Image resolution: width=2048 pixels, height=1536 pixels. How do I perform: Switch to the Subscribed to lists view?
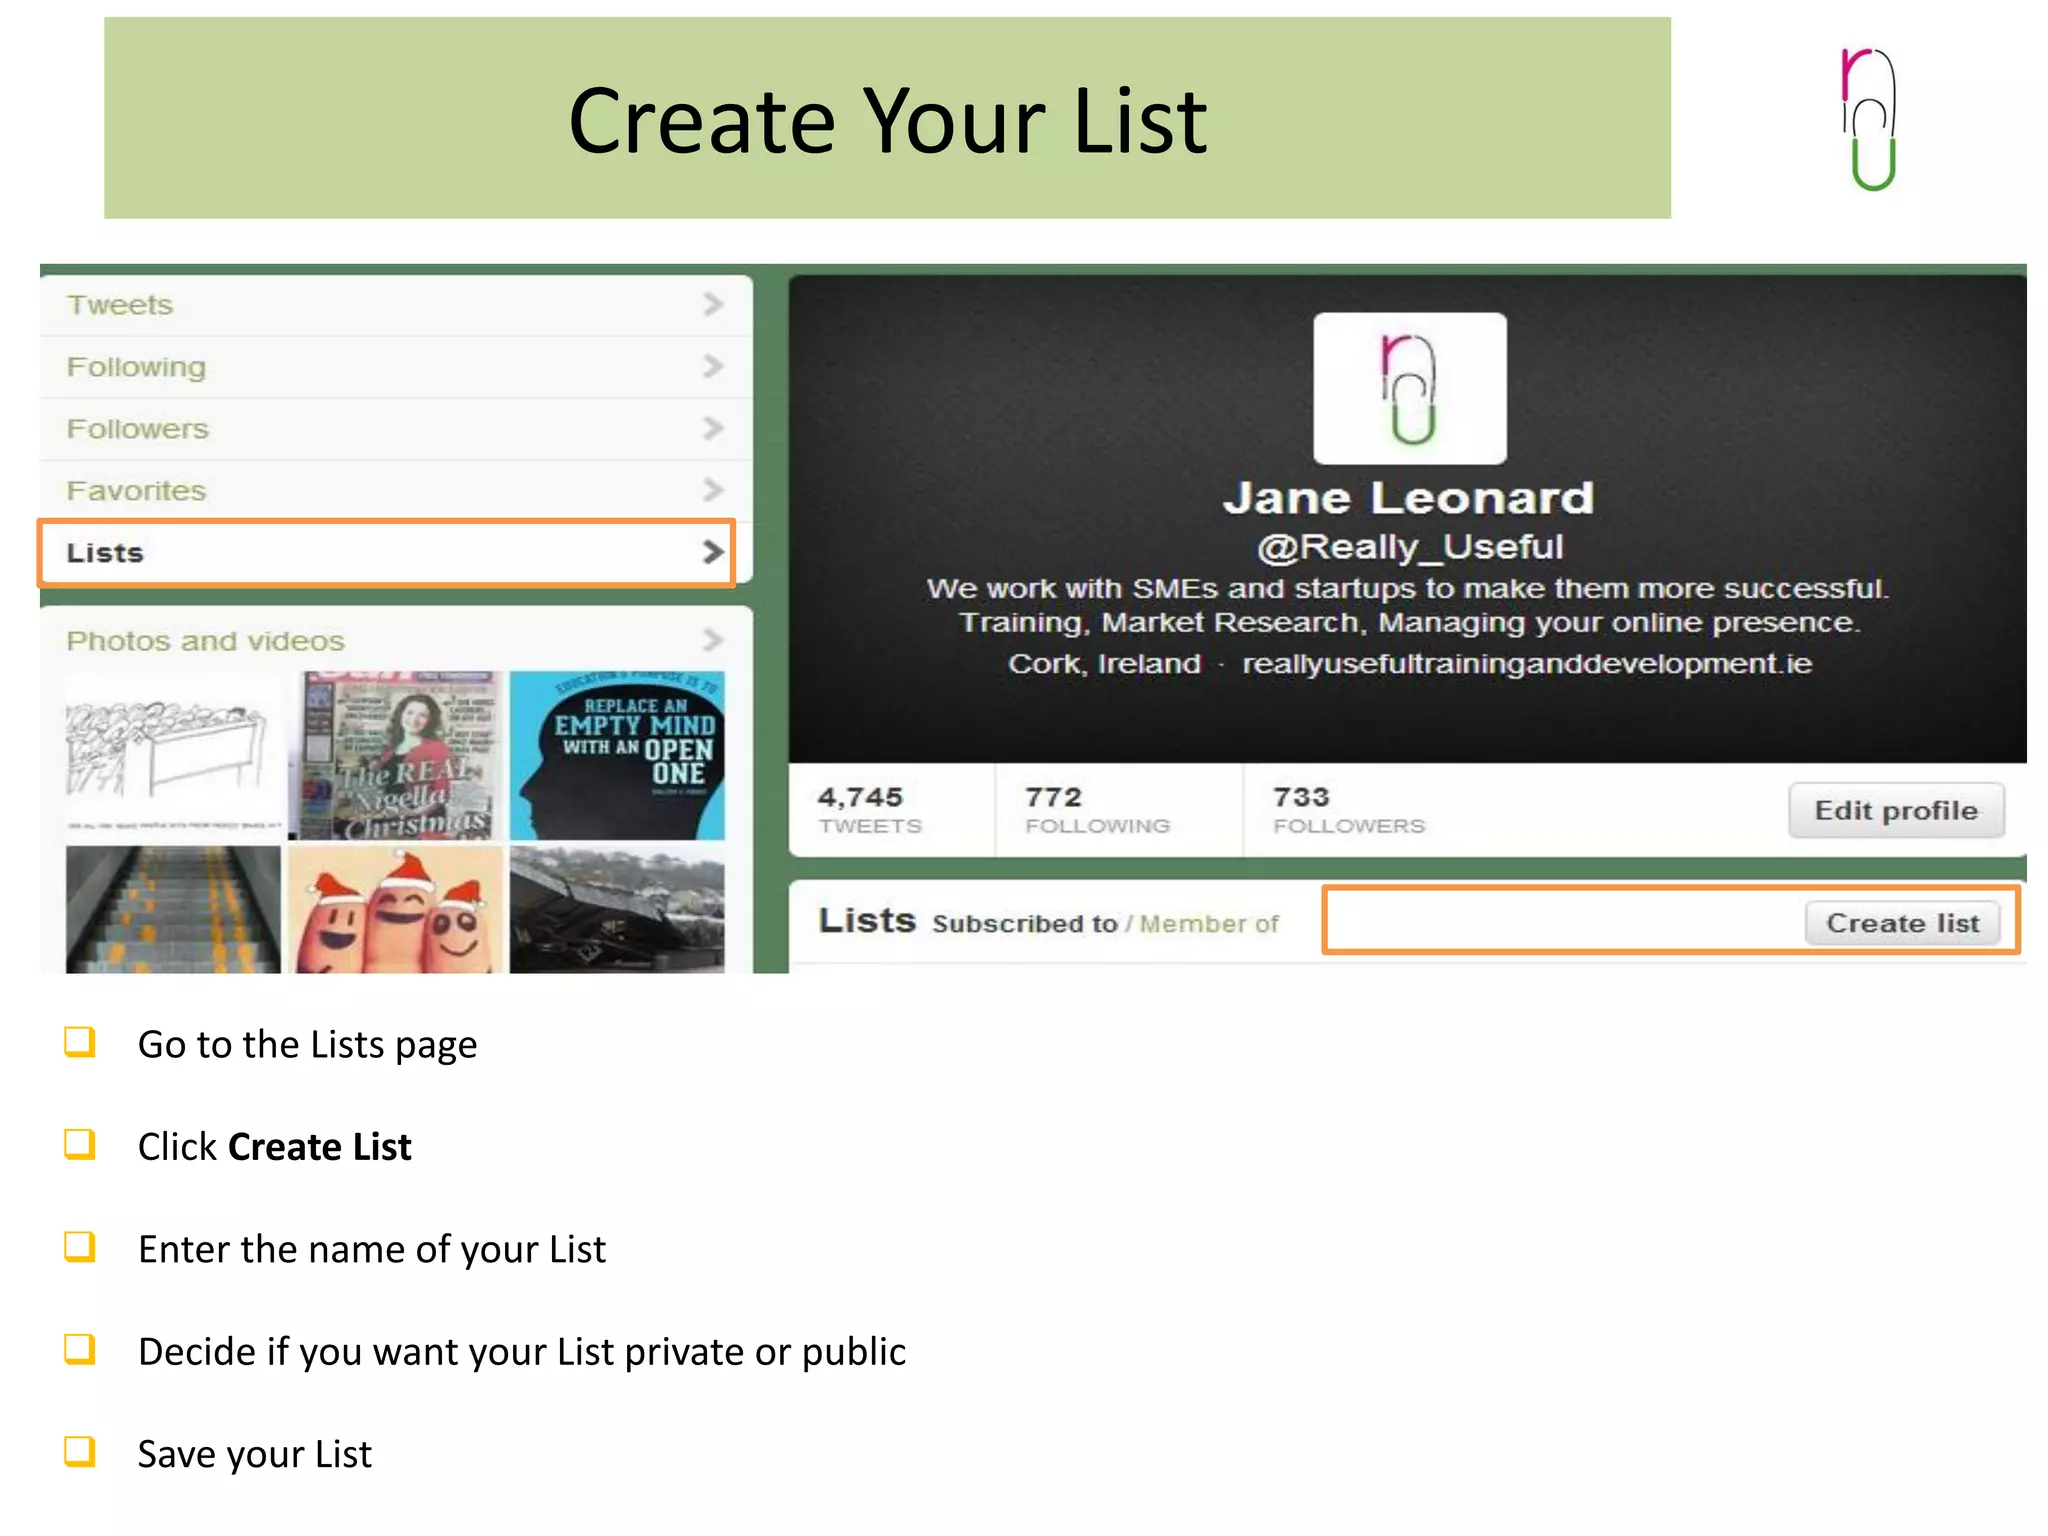pos(1025,924)
